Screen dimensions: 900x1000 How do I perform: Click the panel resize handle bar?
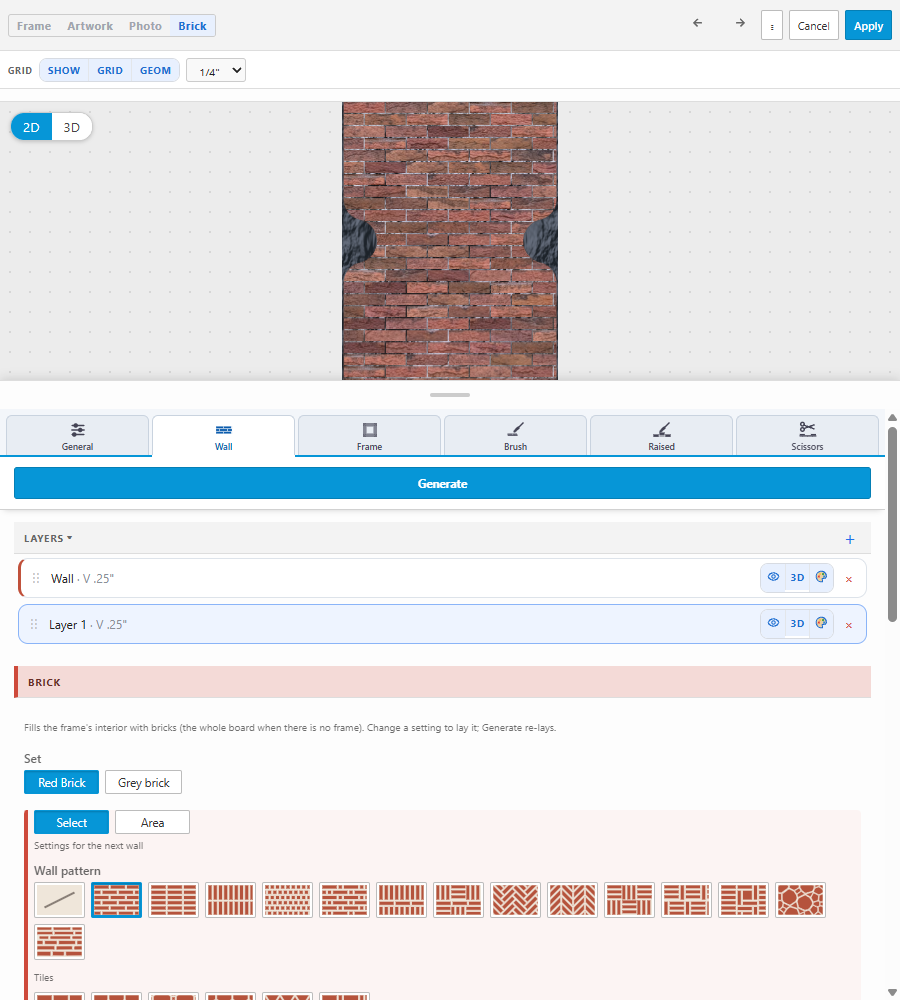(x=450, y=395)
